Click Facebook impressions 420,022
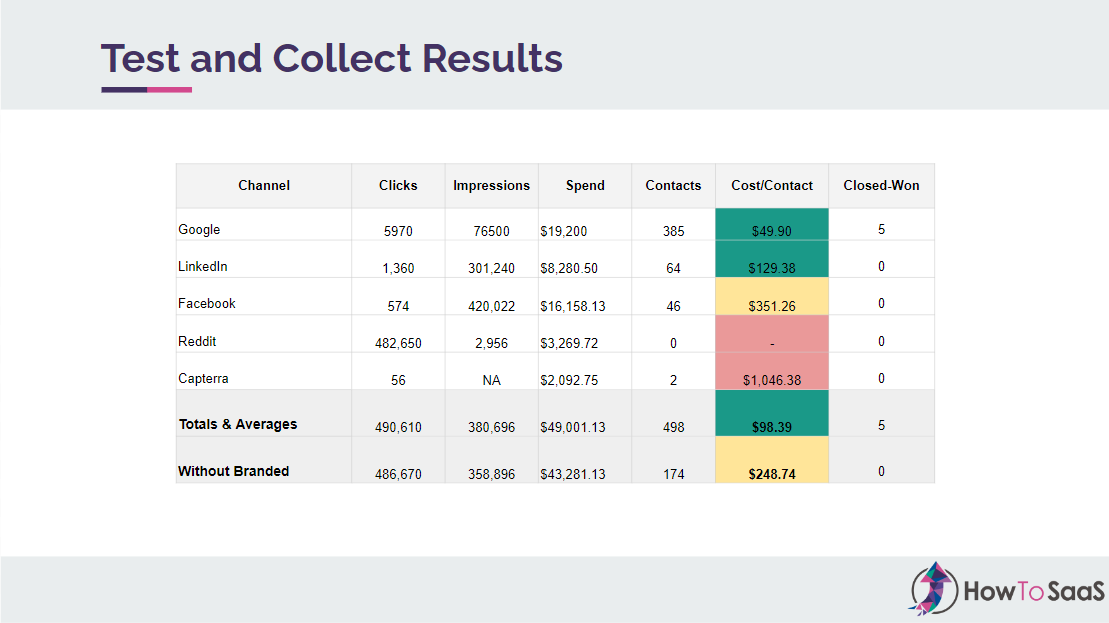Viewport: 1109px width, 623px height. pyautogui.click(x=492, y=306)
